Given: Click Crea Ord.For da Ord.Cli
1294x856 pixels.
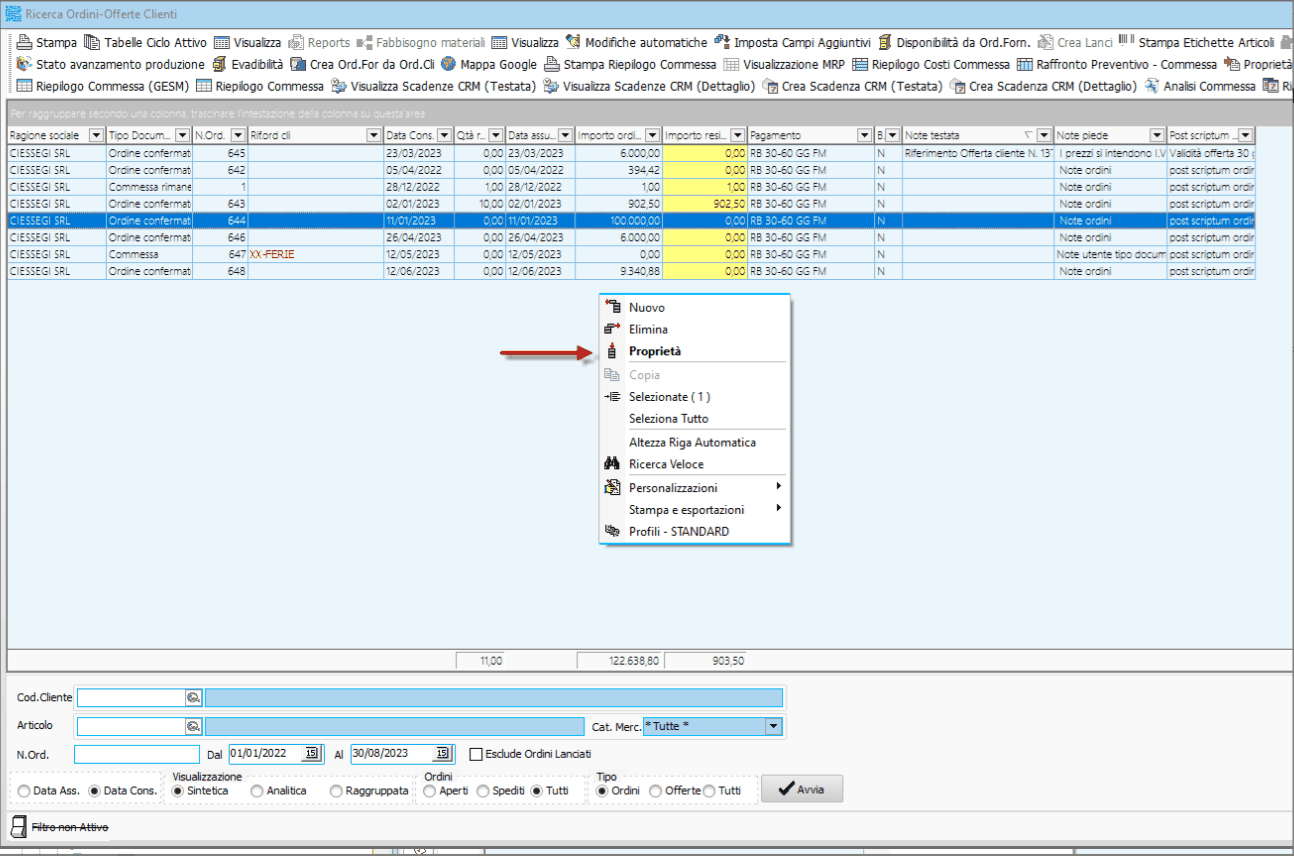Looking at the screenshot, I should (x=362, y=64).
